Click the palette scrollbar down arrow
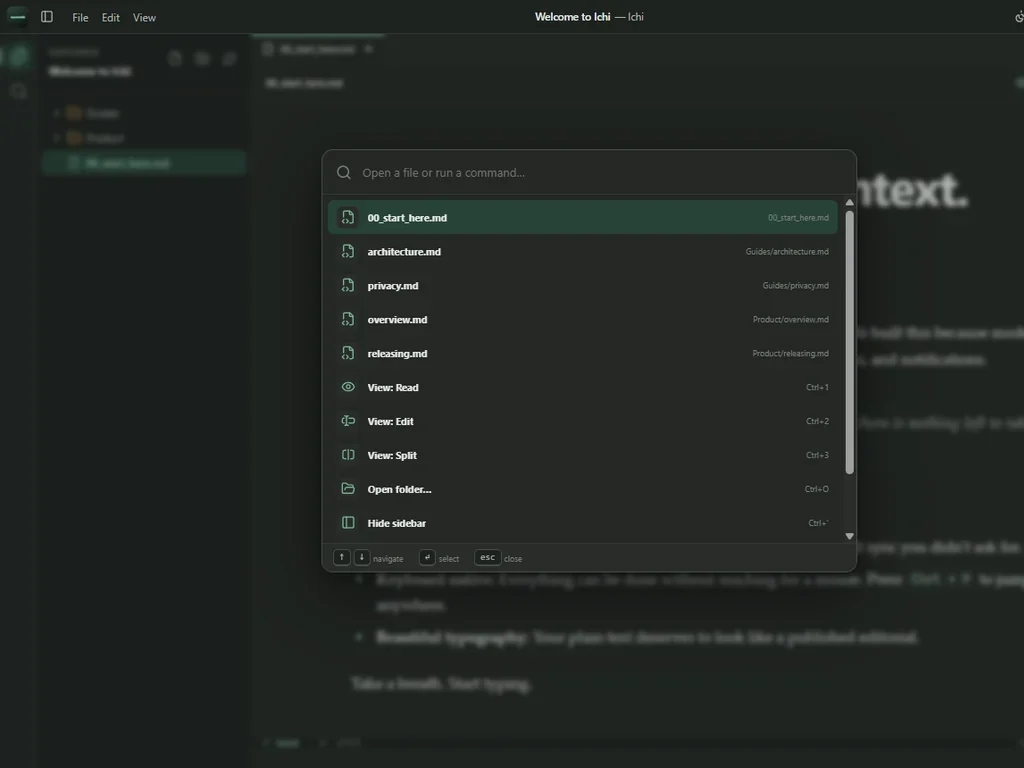1024x768 pixels. pos(850,536)
